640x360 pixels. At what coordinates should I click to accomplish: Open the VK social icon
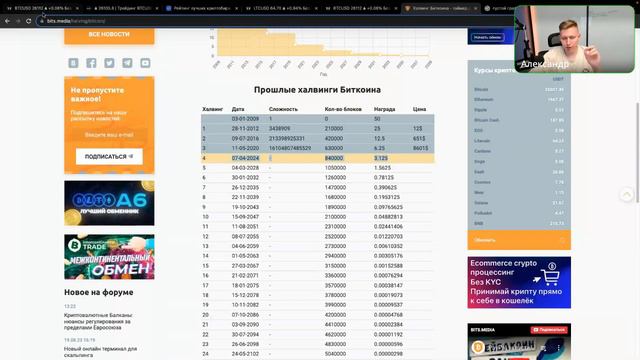pyautogui.click(x=73, y=63)
